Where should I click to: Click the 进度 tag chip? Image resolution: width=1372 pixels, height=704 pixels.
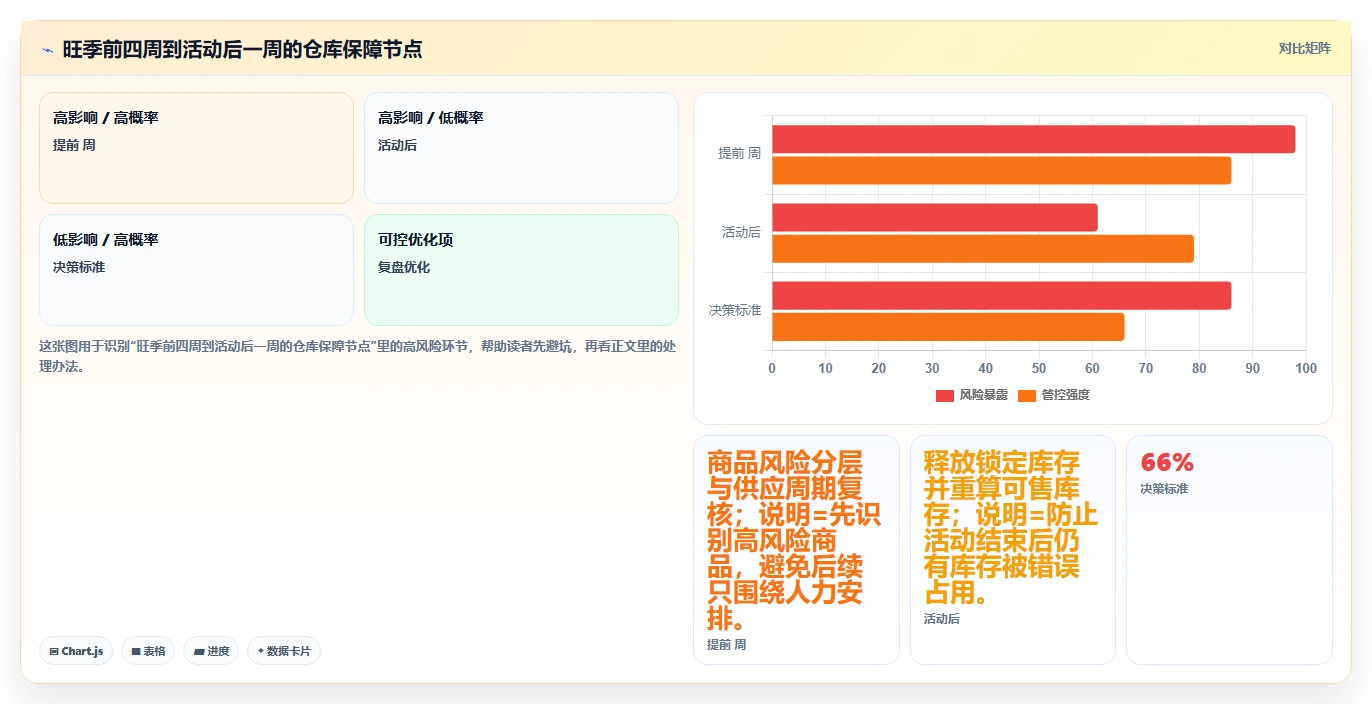coord(211,651)
